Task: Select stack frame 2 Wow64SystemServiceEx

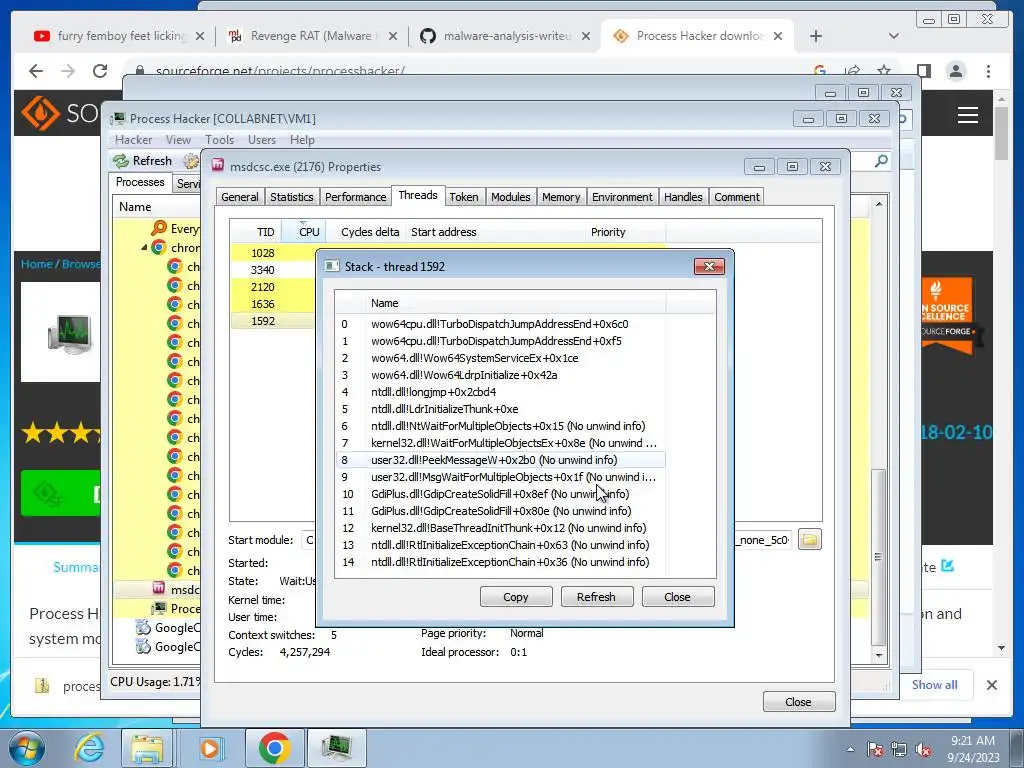Action: point(501,358)
